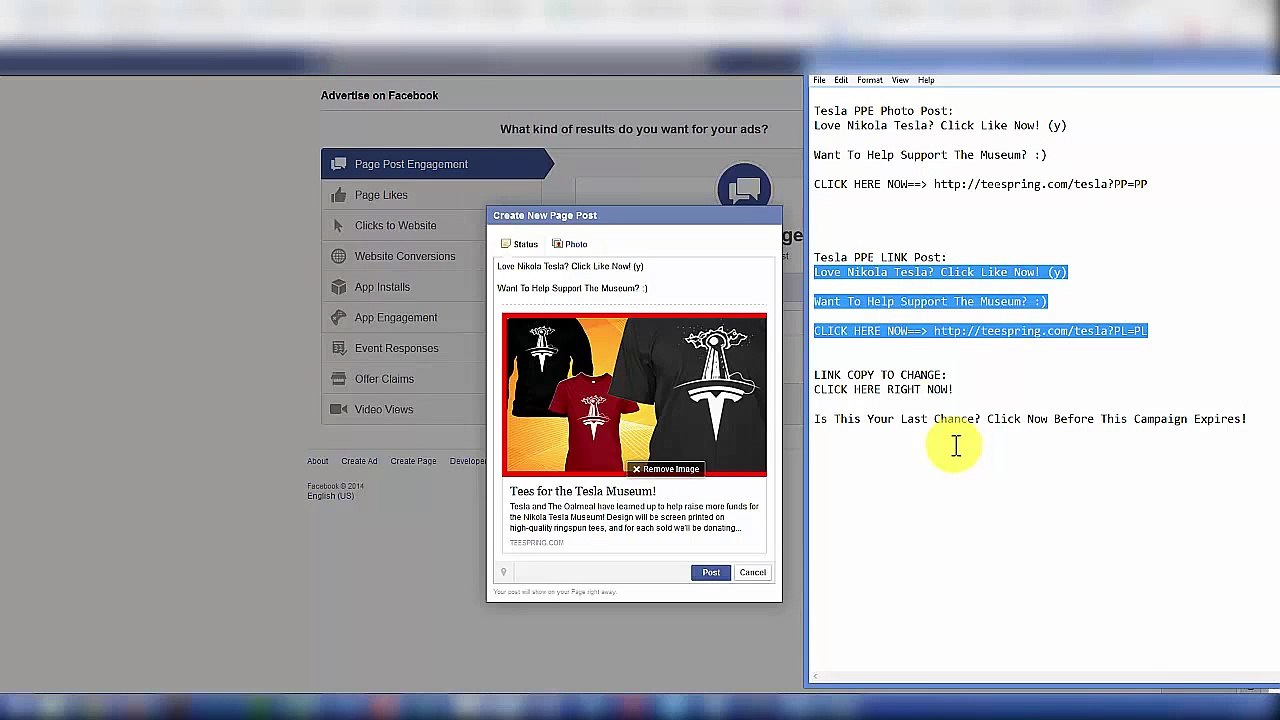Open the Create Page footer link

click(413, 461)
